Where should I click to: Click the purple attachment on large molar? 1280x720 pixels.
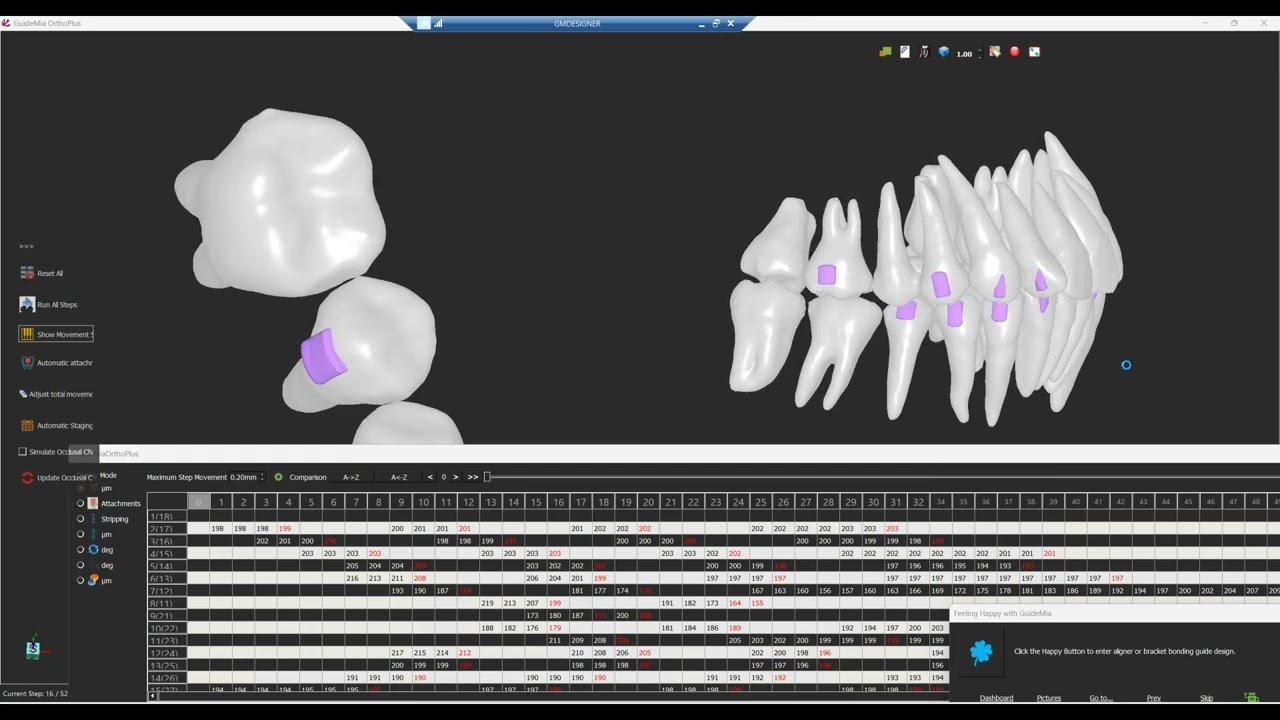323,357
